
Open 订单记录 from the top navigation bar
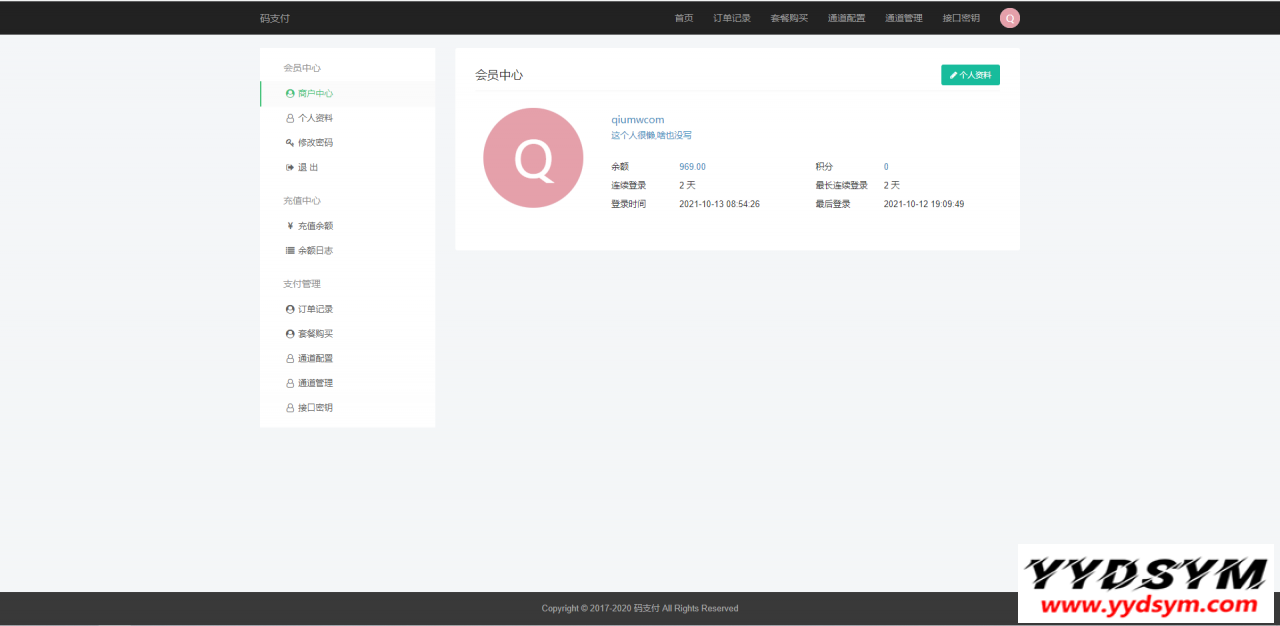732,18
